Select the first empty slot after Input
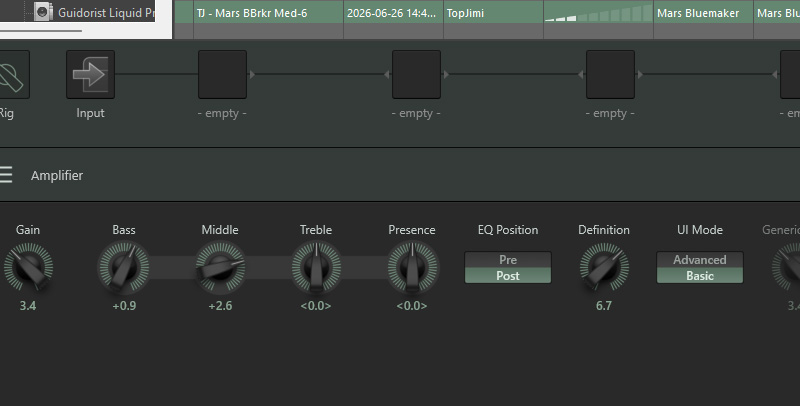800x406 pixels. [222, 74]
